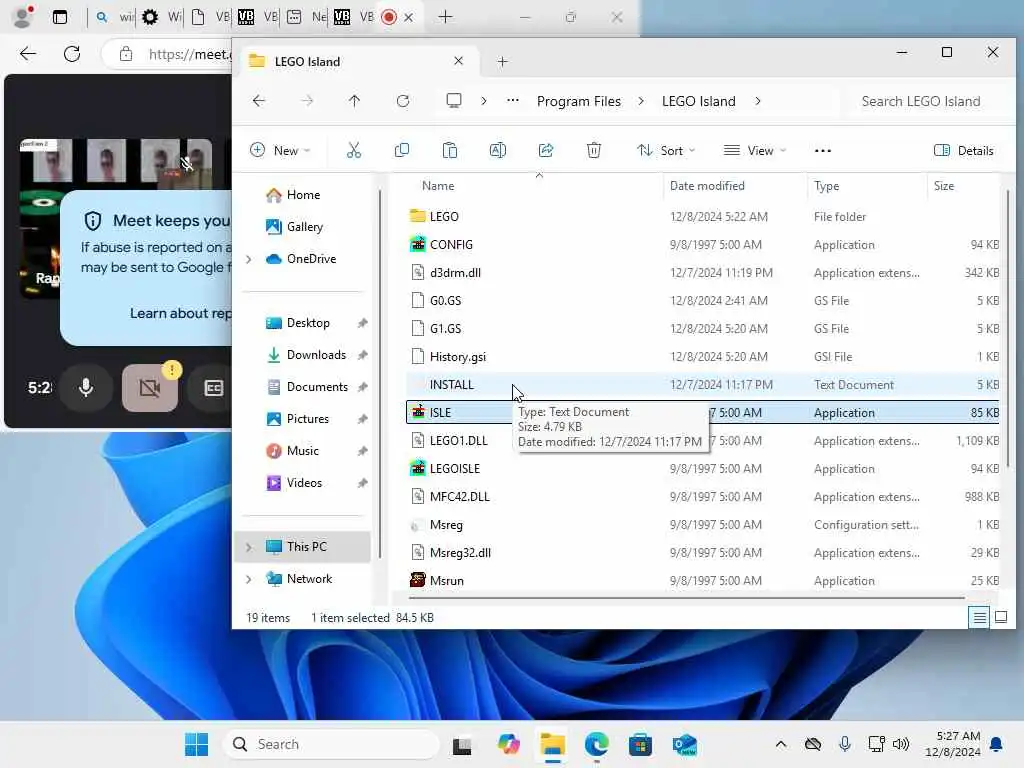Click Learn about reporting link in Meet
The width and height of the screenshot is (1024, 768).
click(180, 313)
